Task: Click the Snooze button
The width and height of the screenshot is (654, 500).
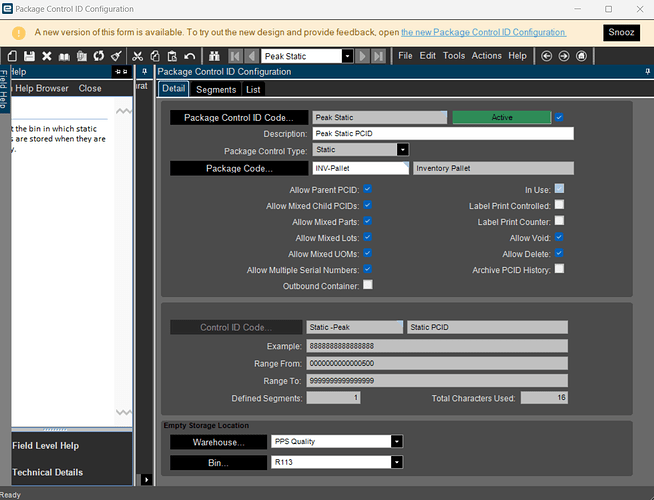Action: 621,33
